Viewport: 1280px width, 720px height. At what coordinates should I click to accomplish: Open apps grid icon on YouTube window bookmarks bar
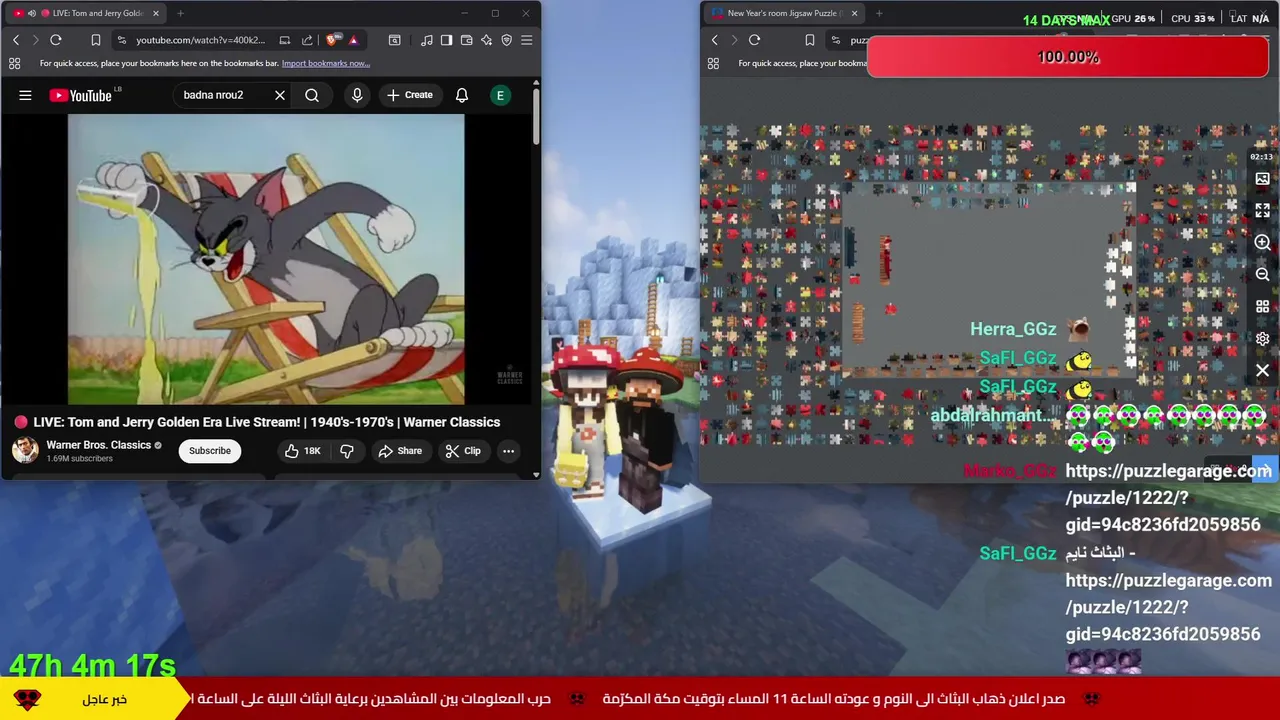14,63
